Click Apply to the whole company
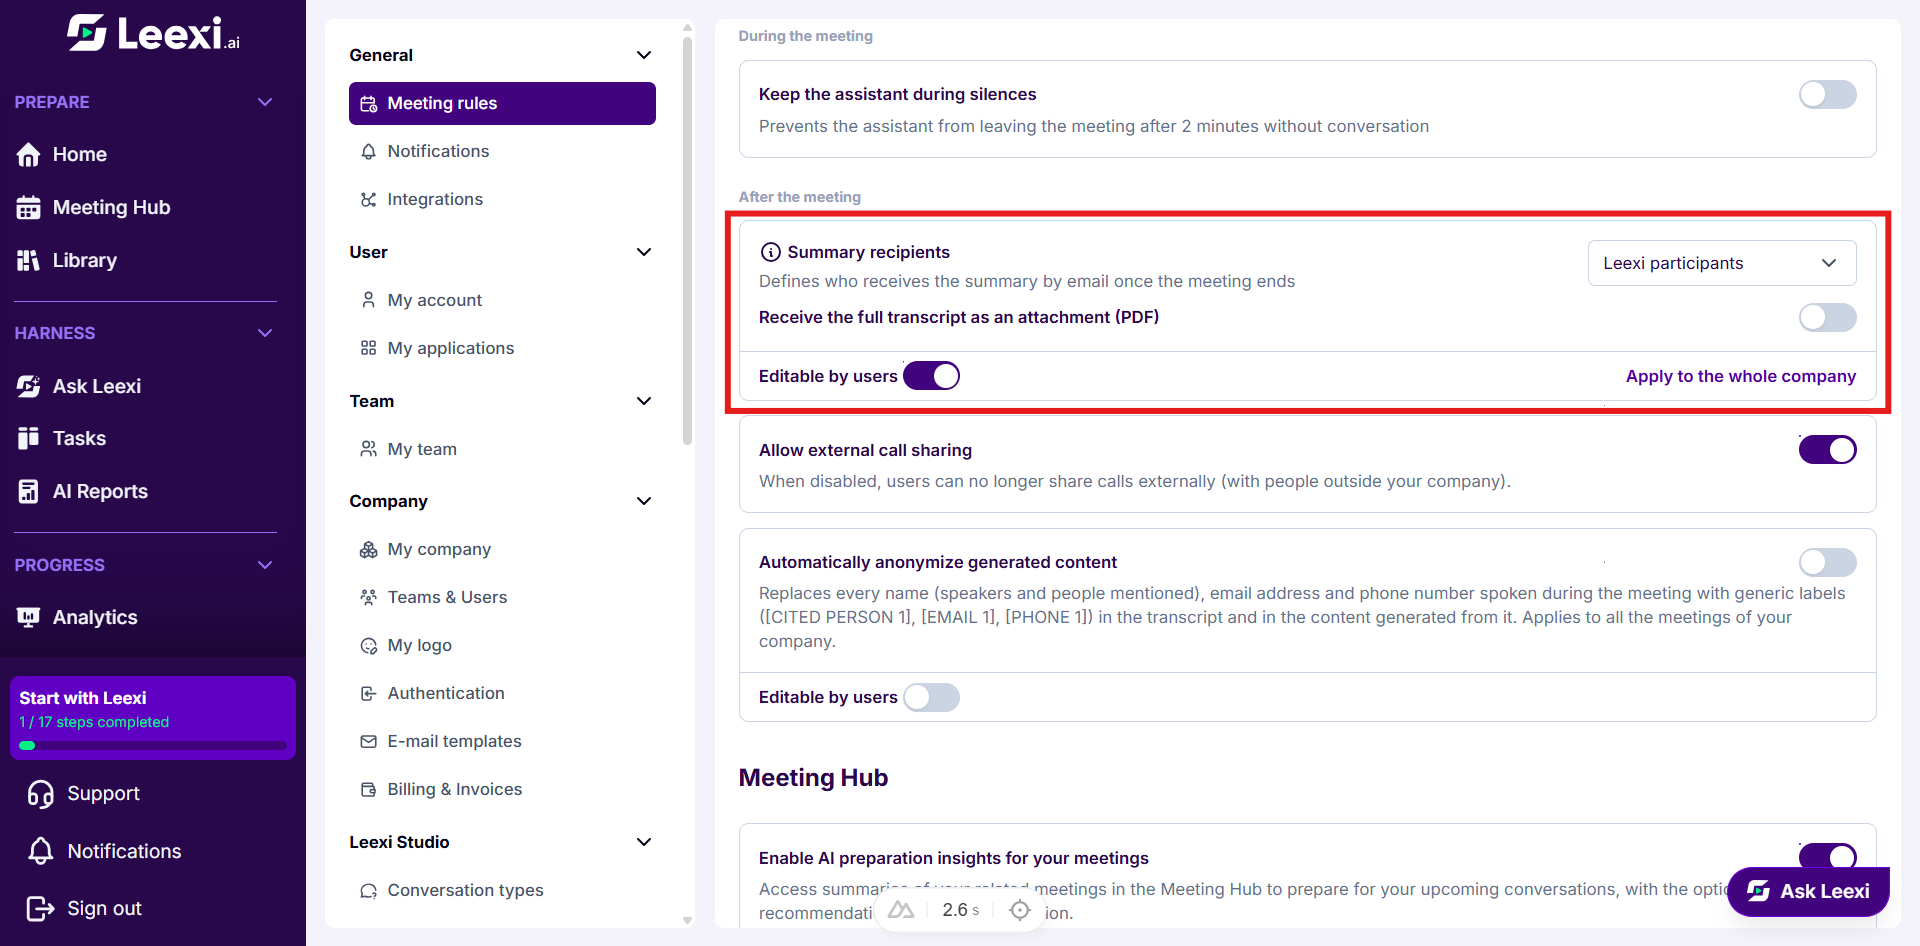Viewport: 1920px width, 946px height. coord(1740,376)
